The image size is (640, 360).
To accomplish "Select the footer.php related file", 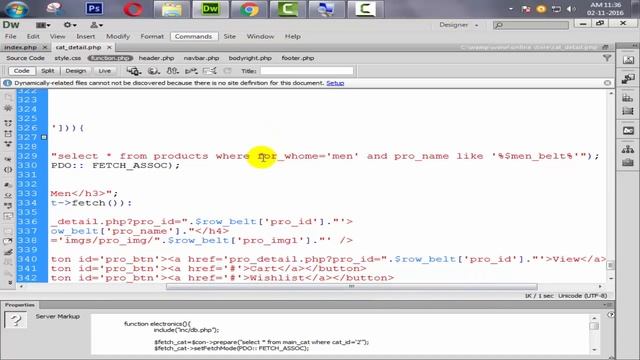I will click(x=298, y=58).
